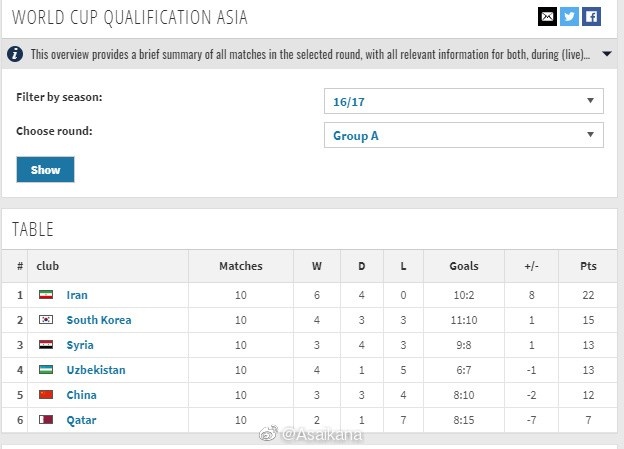Screen dimensions: 624x449
Task: Select South Korea's goals value 11:10
Action: (464, 320)
